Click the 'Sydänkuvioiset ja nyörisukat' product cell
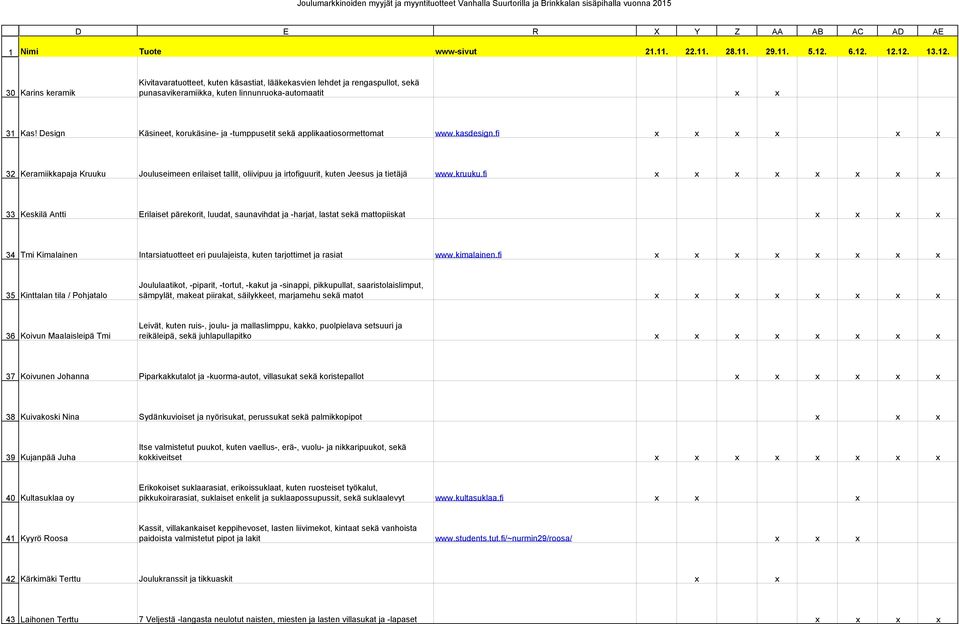 coord(286,401)
